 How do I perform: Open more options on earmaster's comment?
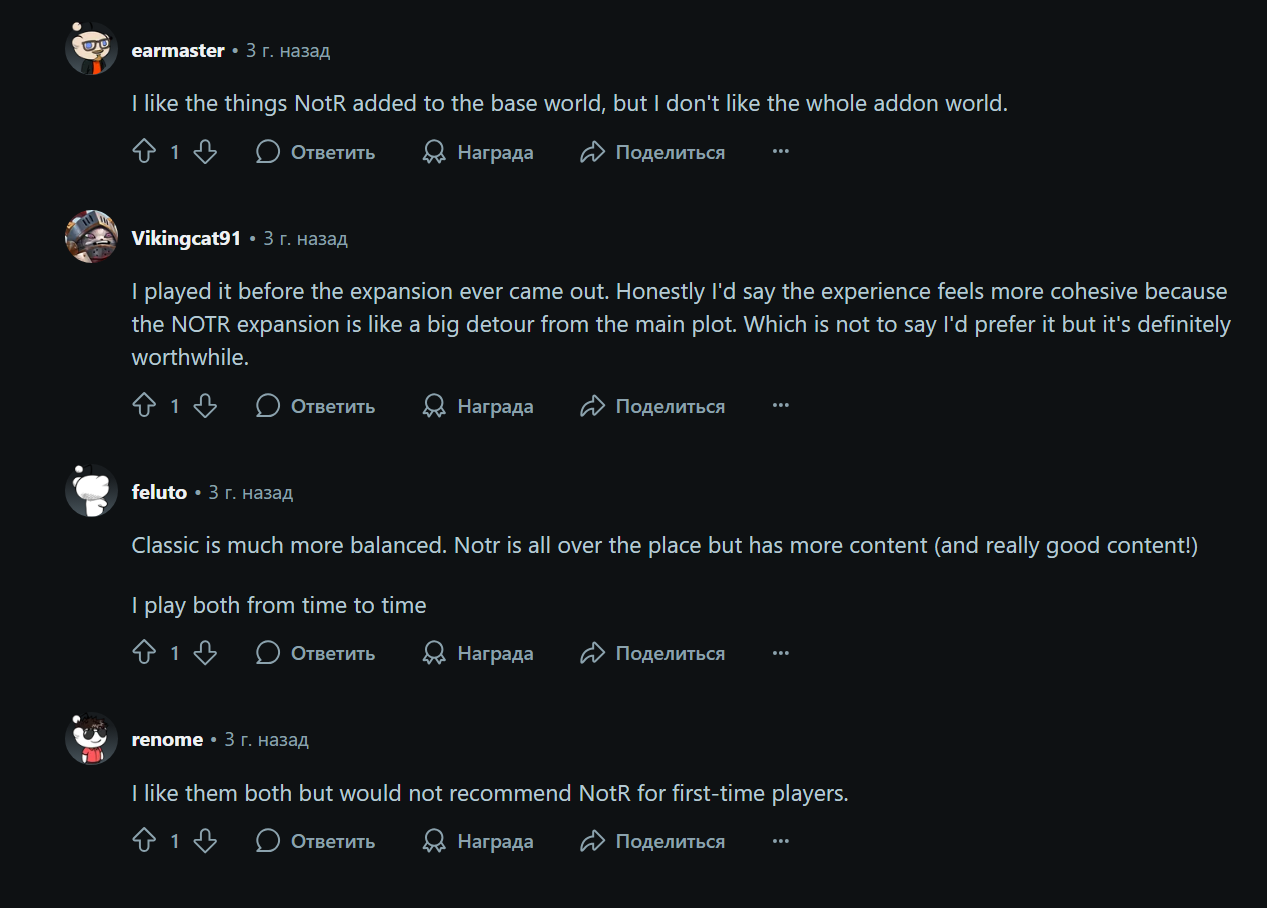point(781,152)
